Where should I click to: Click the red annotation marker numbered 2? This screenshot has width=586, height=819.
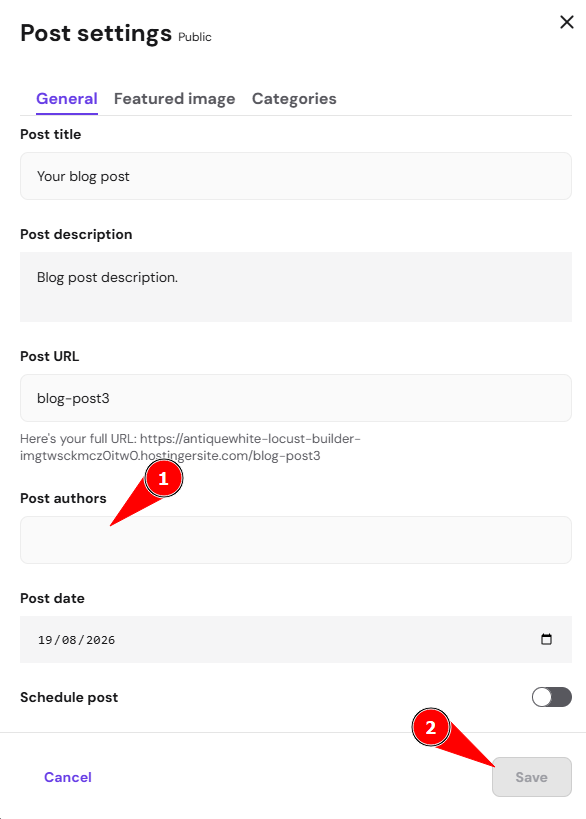tap(430, 727)
